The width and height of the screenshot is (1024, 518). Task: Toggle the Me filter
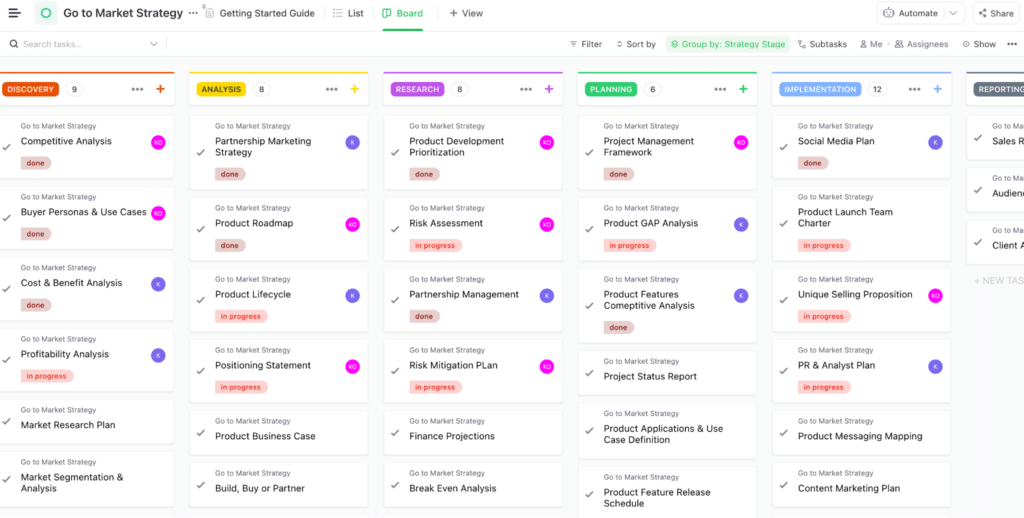pos(871,44)
